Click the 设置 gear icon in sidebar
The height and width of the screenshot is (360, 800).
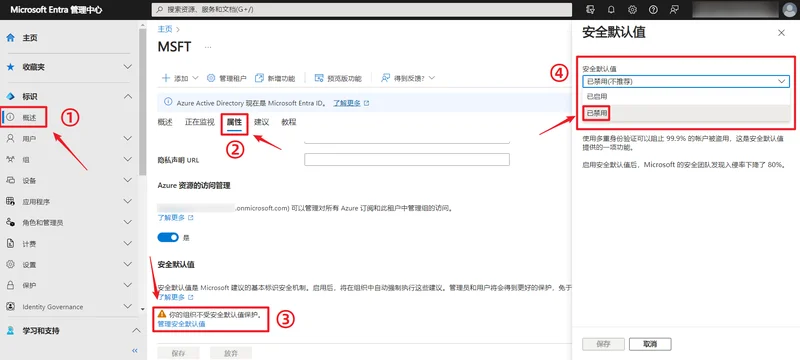click(x=10, y=265)
